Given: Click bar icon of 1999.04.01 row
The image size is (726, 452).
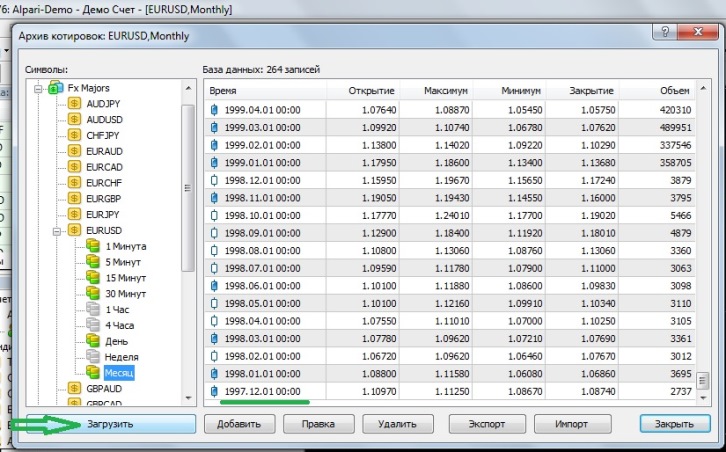Looking at the screenshot, I should tap(213, 110).
